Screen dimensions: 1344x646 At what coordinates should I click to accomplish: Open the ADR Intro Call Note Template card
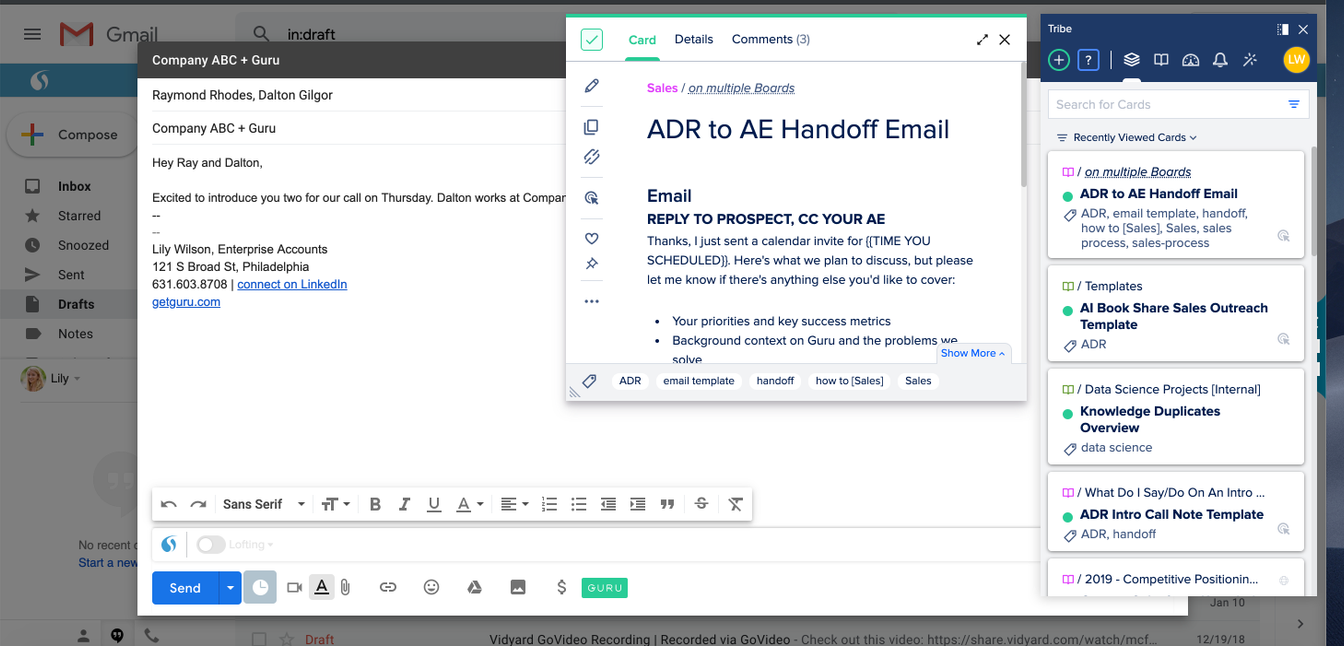point(1171,514)
